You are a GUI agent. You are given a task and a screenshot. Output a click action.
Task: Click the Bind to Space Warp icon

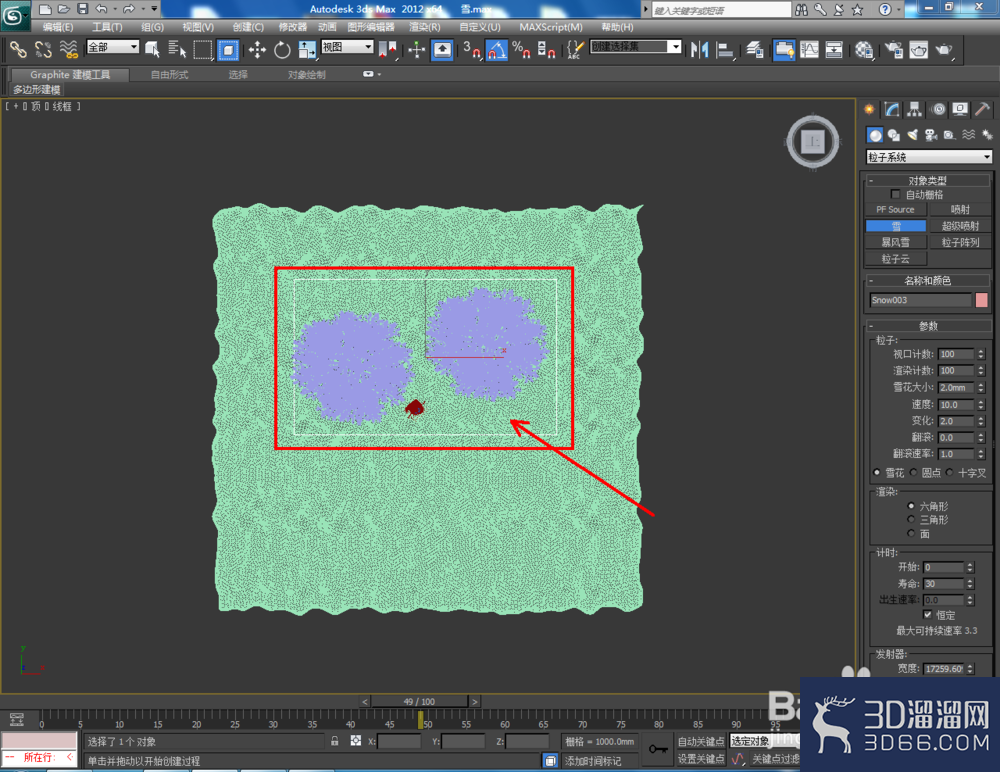pyautogui.click(x=68, y=49)
